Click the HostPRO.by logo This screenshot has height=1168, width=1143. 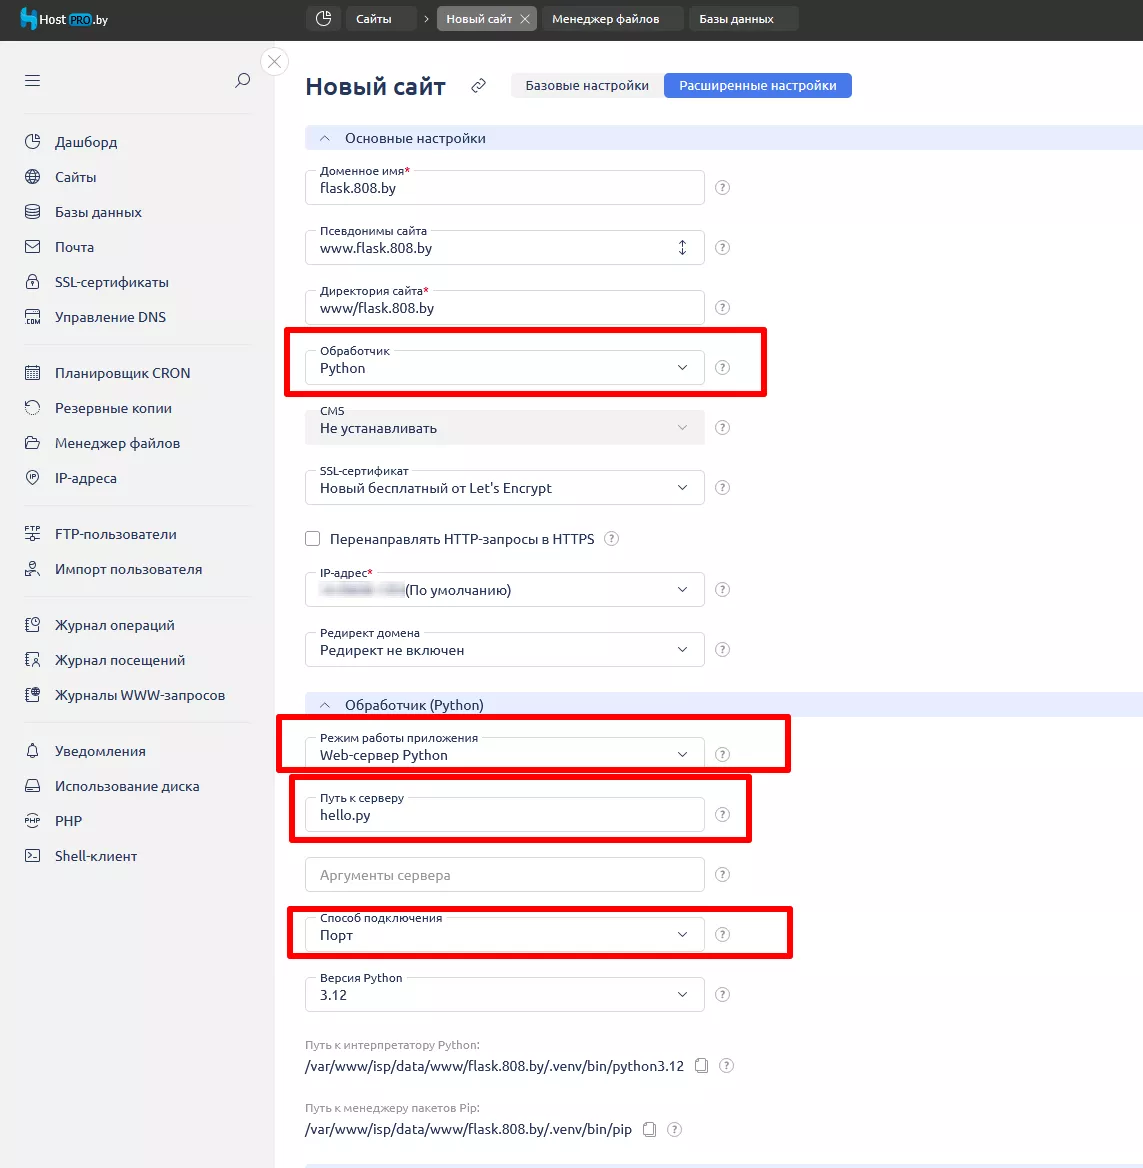pos(64,19)
